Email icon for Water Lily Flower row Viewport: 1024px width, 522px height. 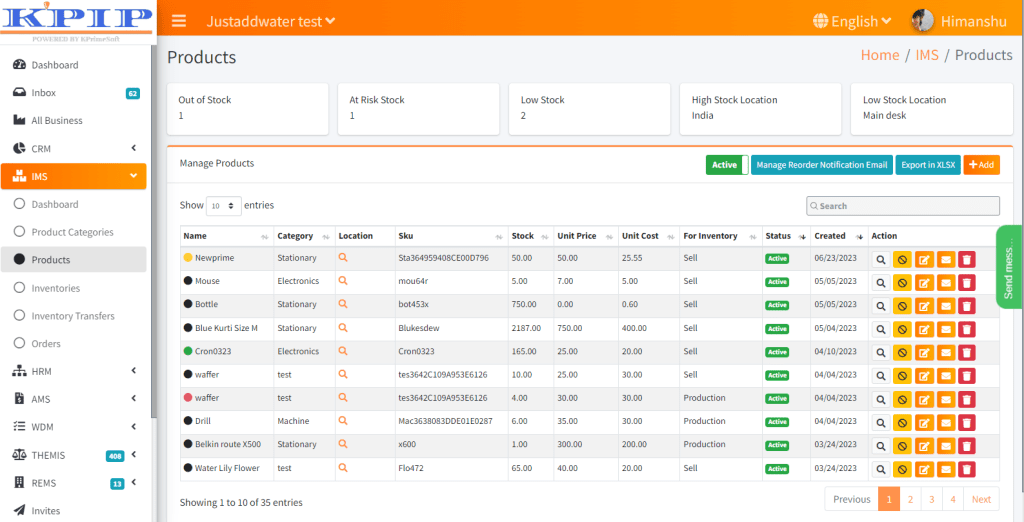pos(946,469)
